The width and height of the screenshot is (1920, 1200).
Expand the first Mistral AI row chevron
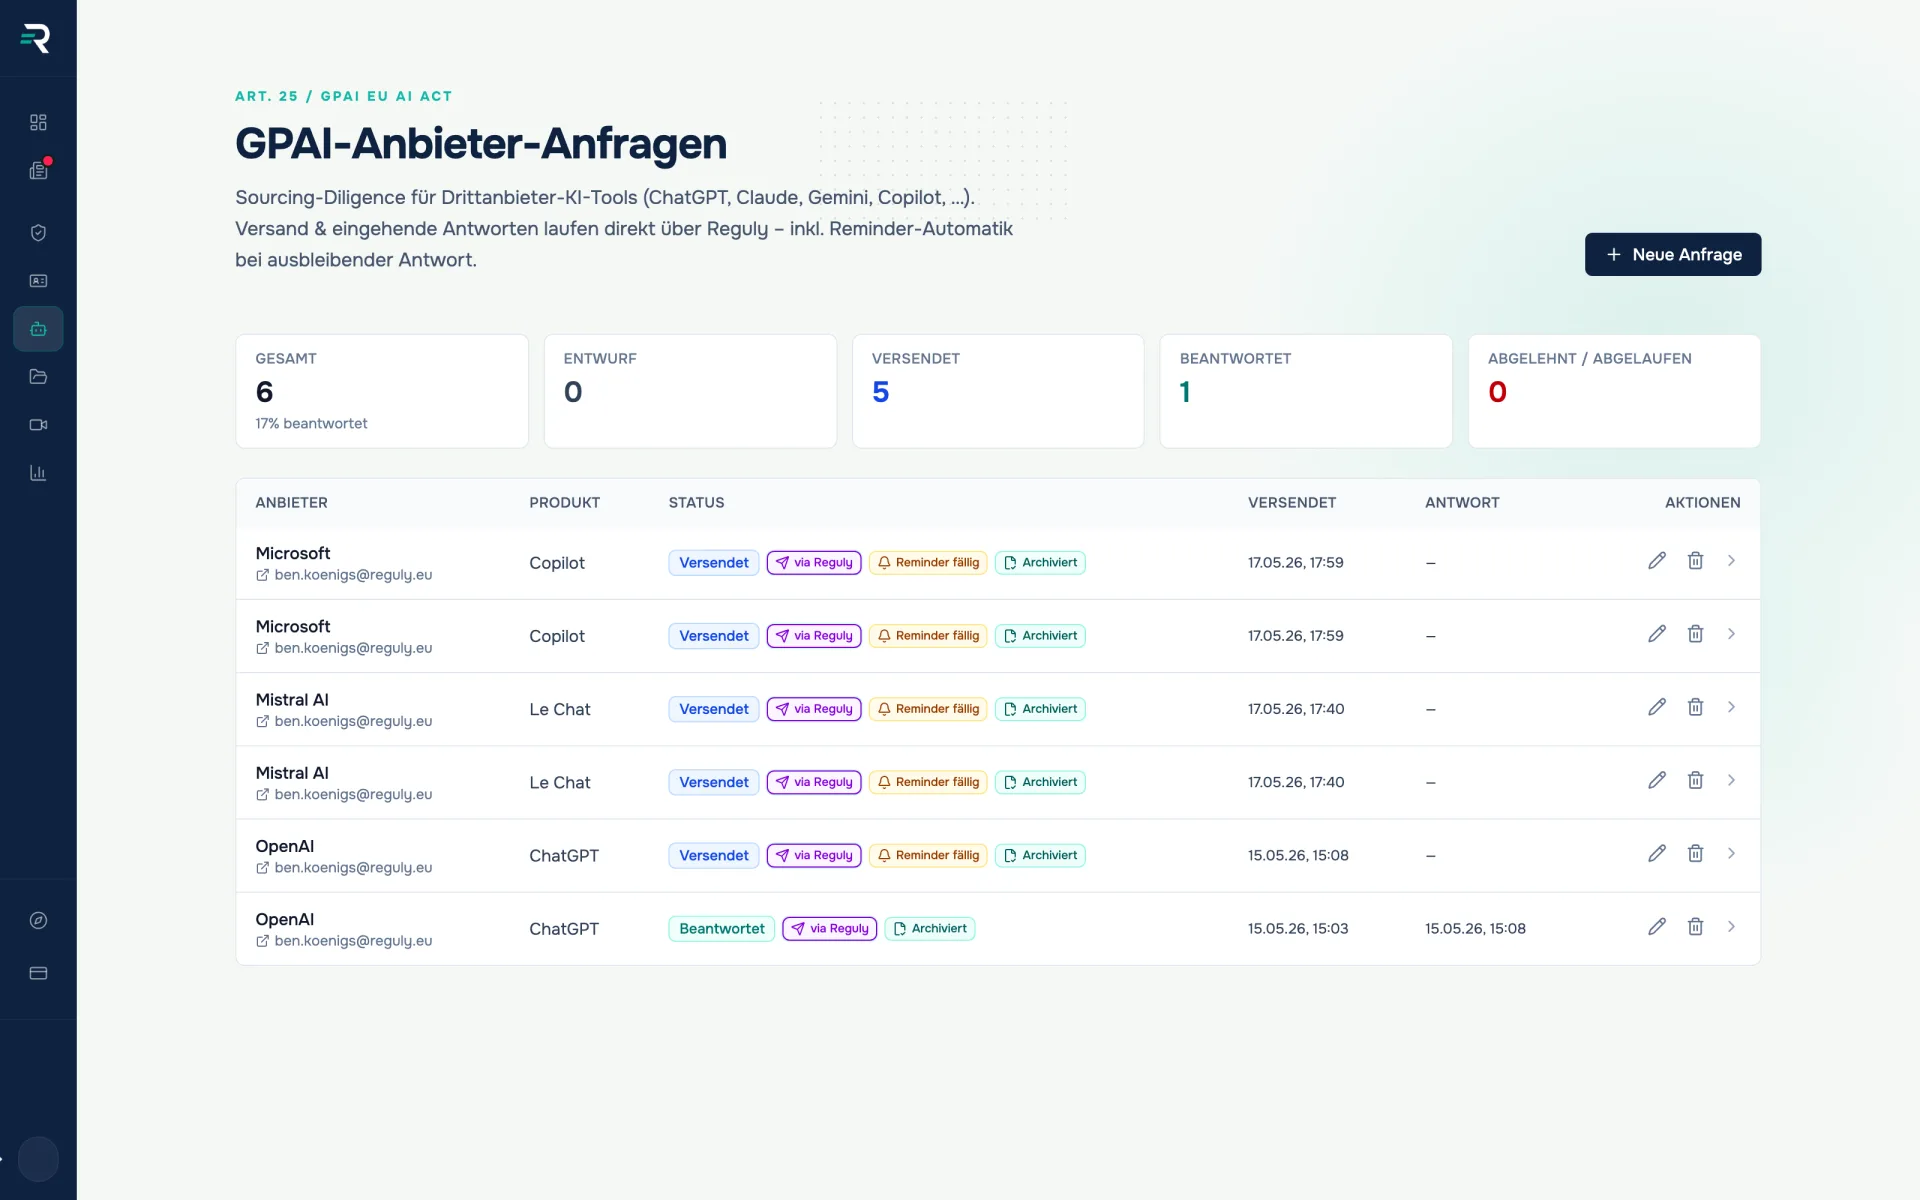click(x=1731, y=707)
